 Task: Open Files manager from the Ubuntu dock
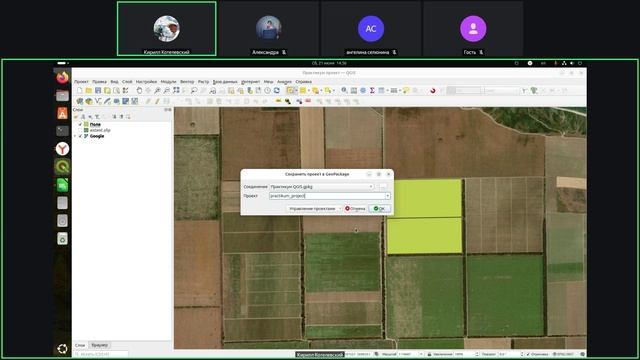62,96
